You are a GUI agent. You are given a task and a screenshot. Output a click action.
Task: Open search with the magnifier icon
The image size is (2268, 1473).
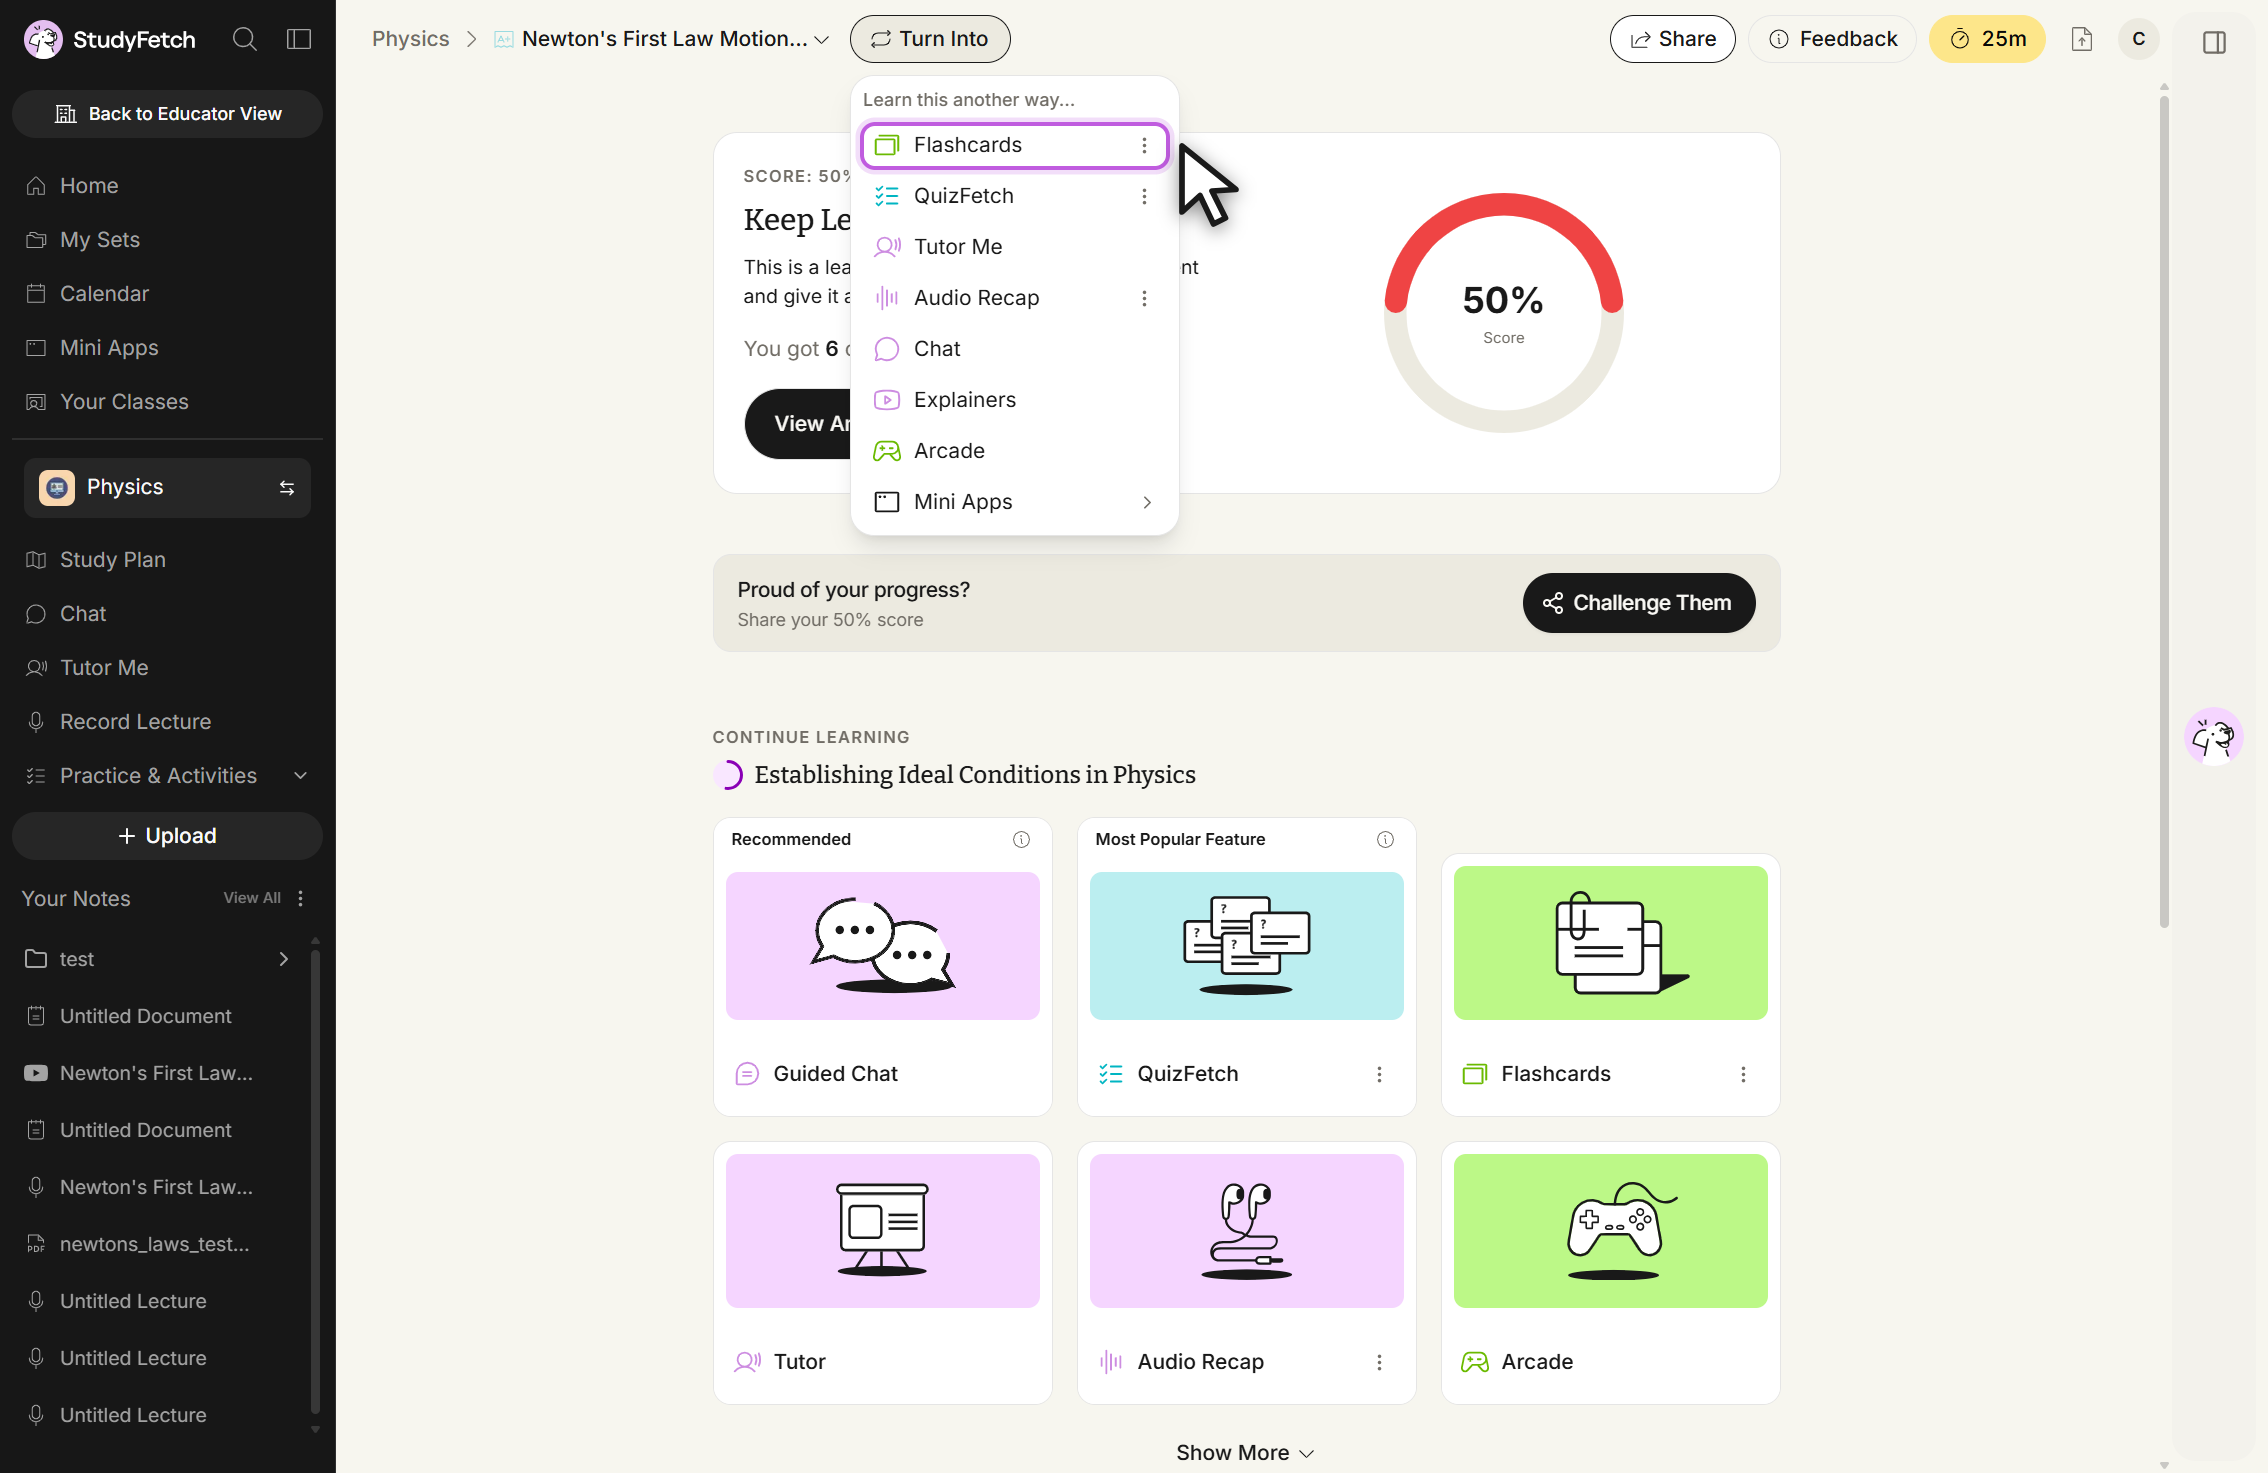(245, 39)
